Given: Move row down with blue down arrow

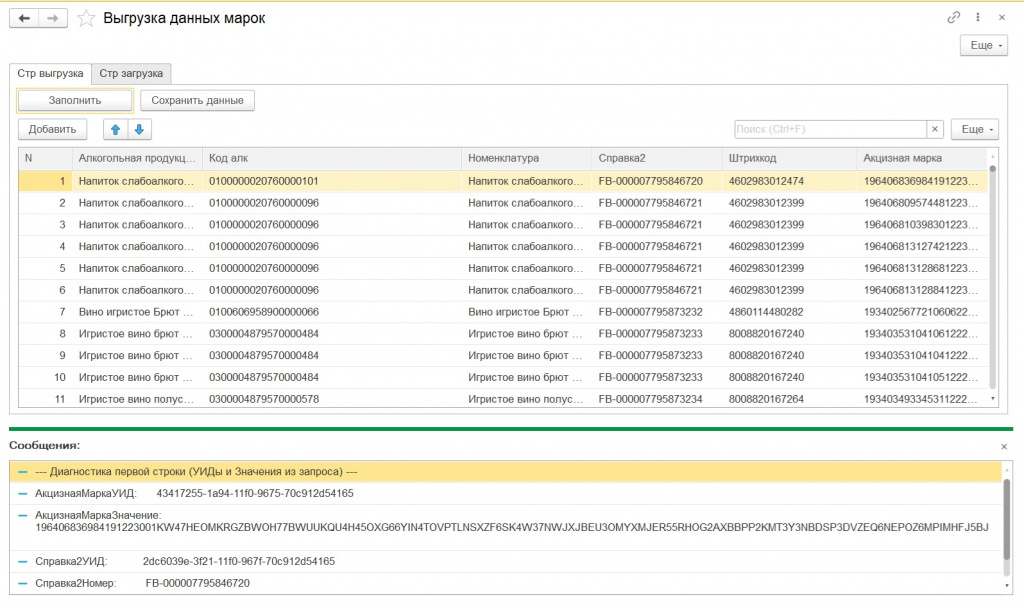Looking at the screenshot, I should [139, 129].
